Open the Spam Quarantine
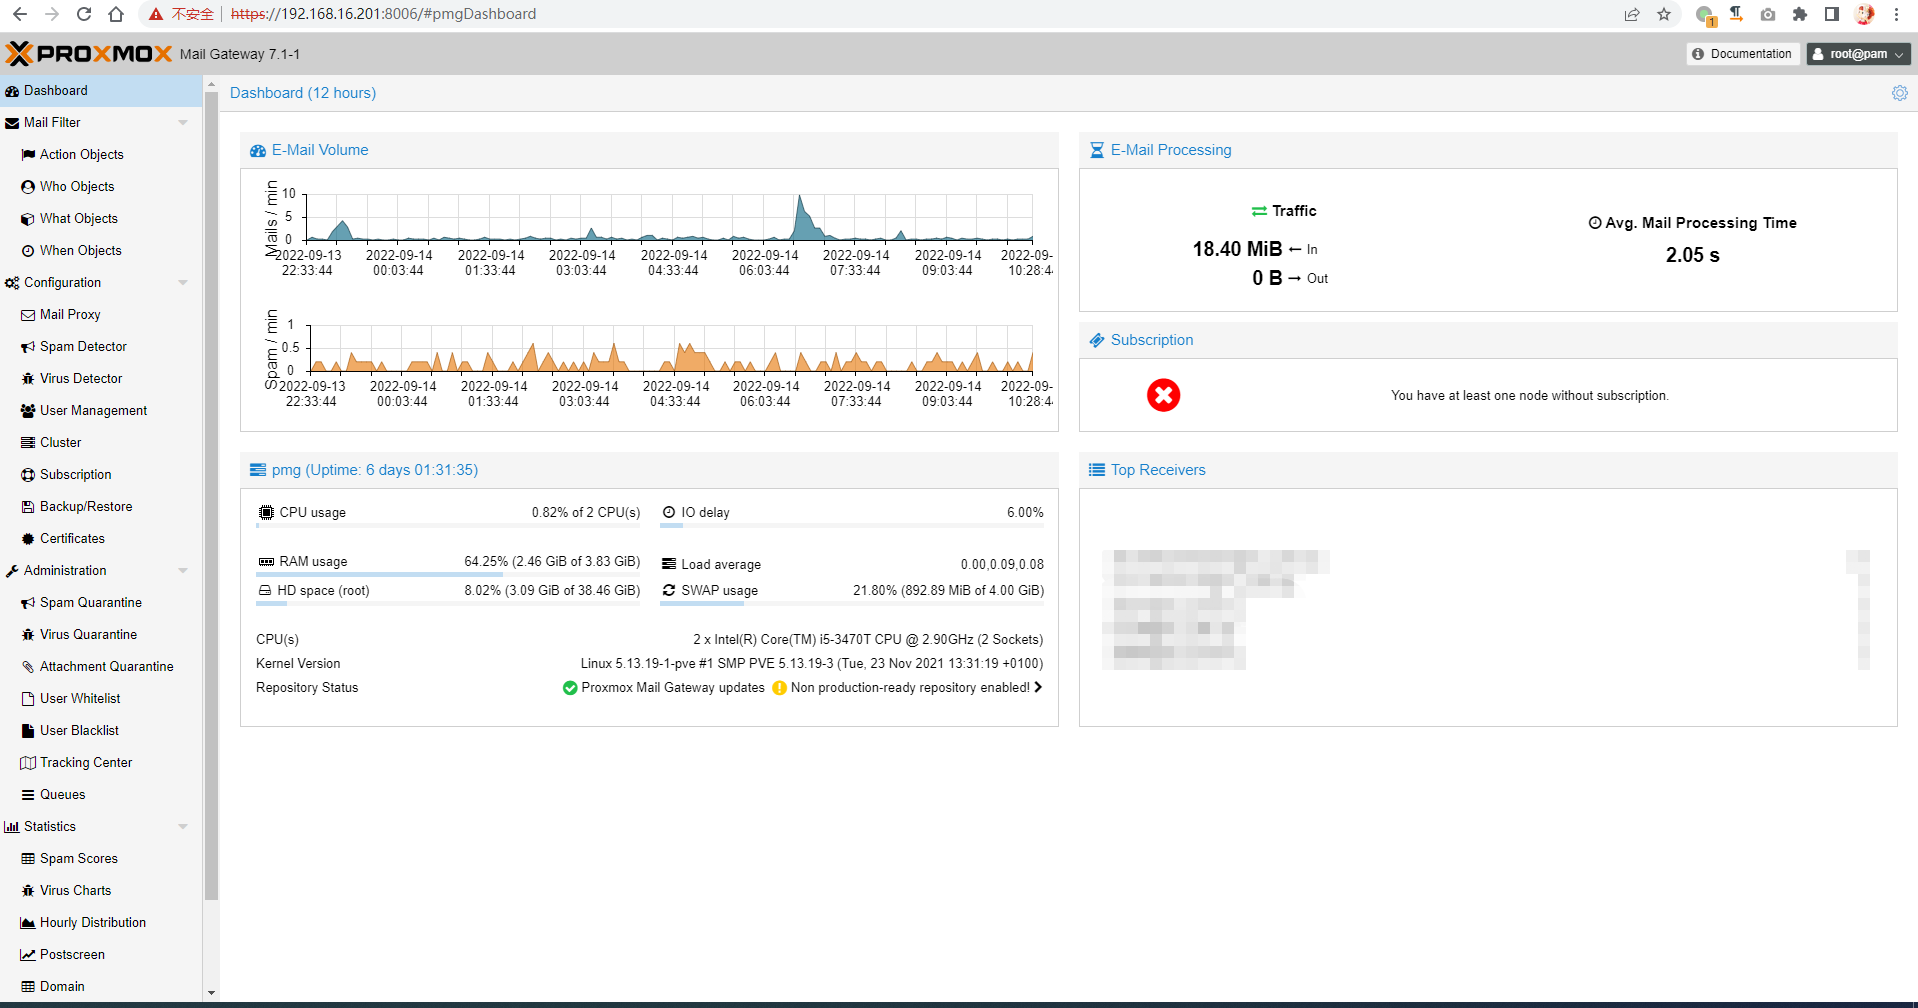1918x1008 pixels. [90, 602]
